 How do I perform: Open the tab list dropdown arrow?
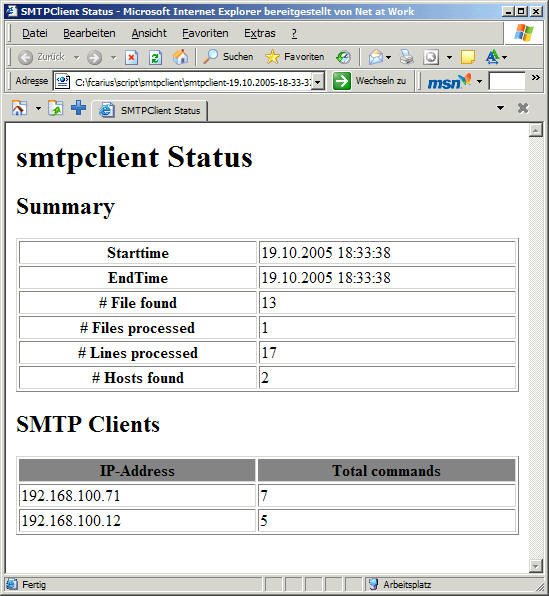(x=500, y=108)
